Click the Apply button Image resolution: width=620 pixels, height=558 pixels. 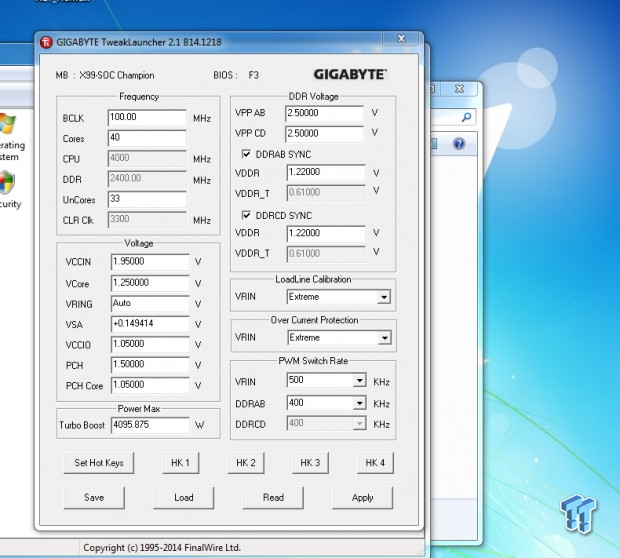363,497
